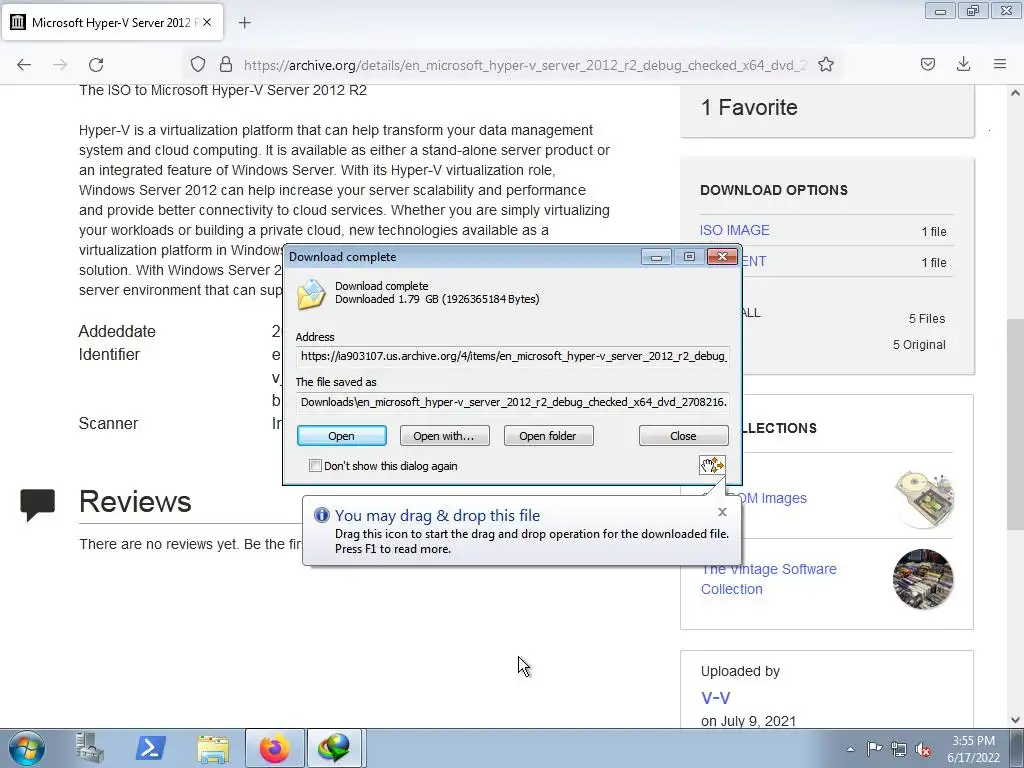Click the Addeddate label

[117, 331]
